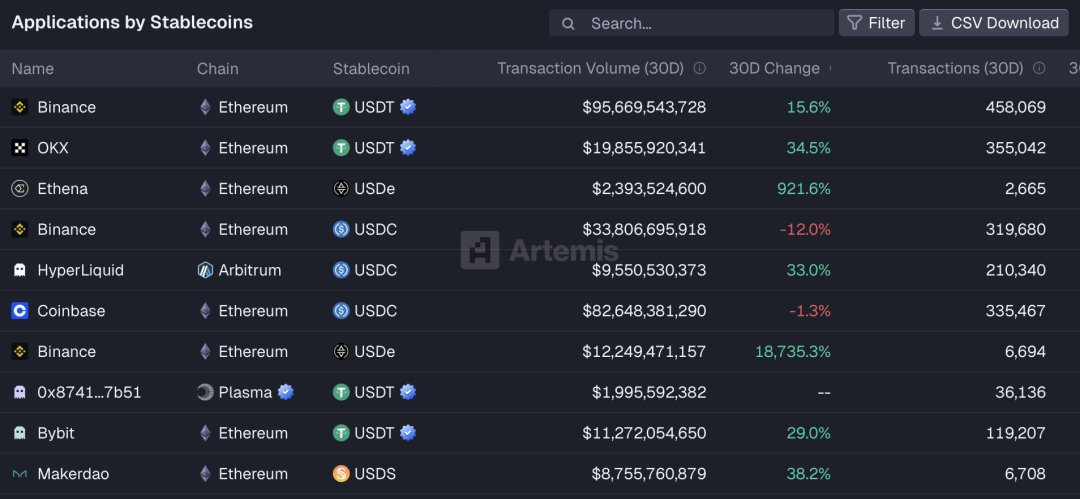
Task: Sort by the Stablecoin column header
Action: pos(371,69)
